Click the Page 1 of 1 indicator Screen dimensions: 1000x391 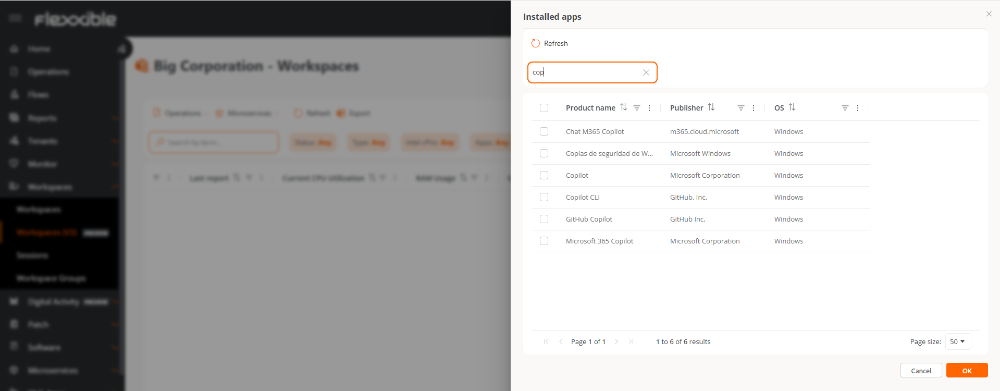point(588,342)
